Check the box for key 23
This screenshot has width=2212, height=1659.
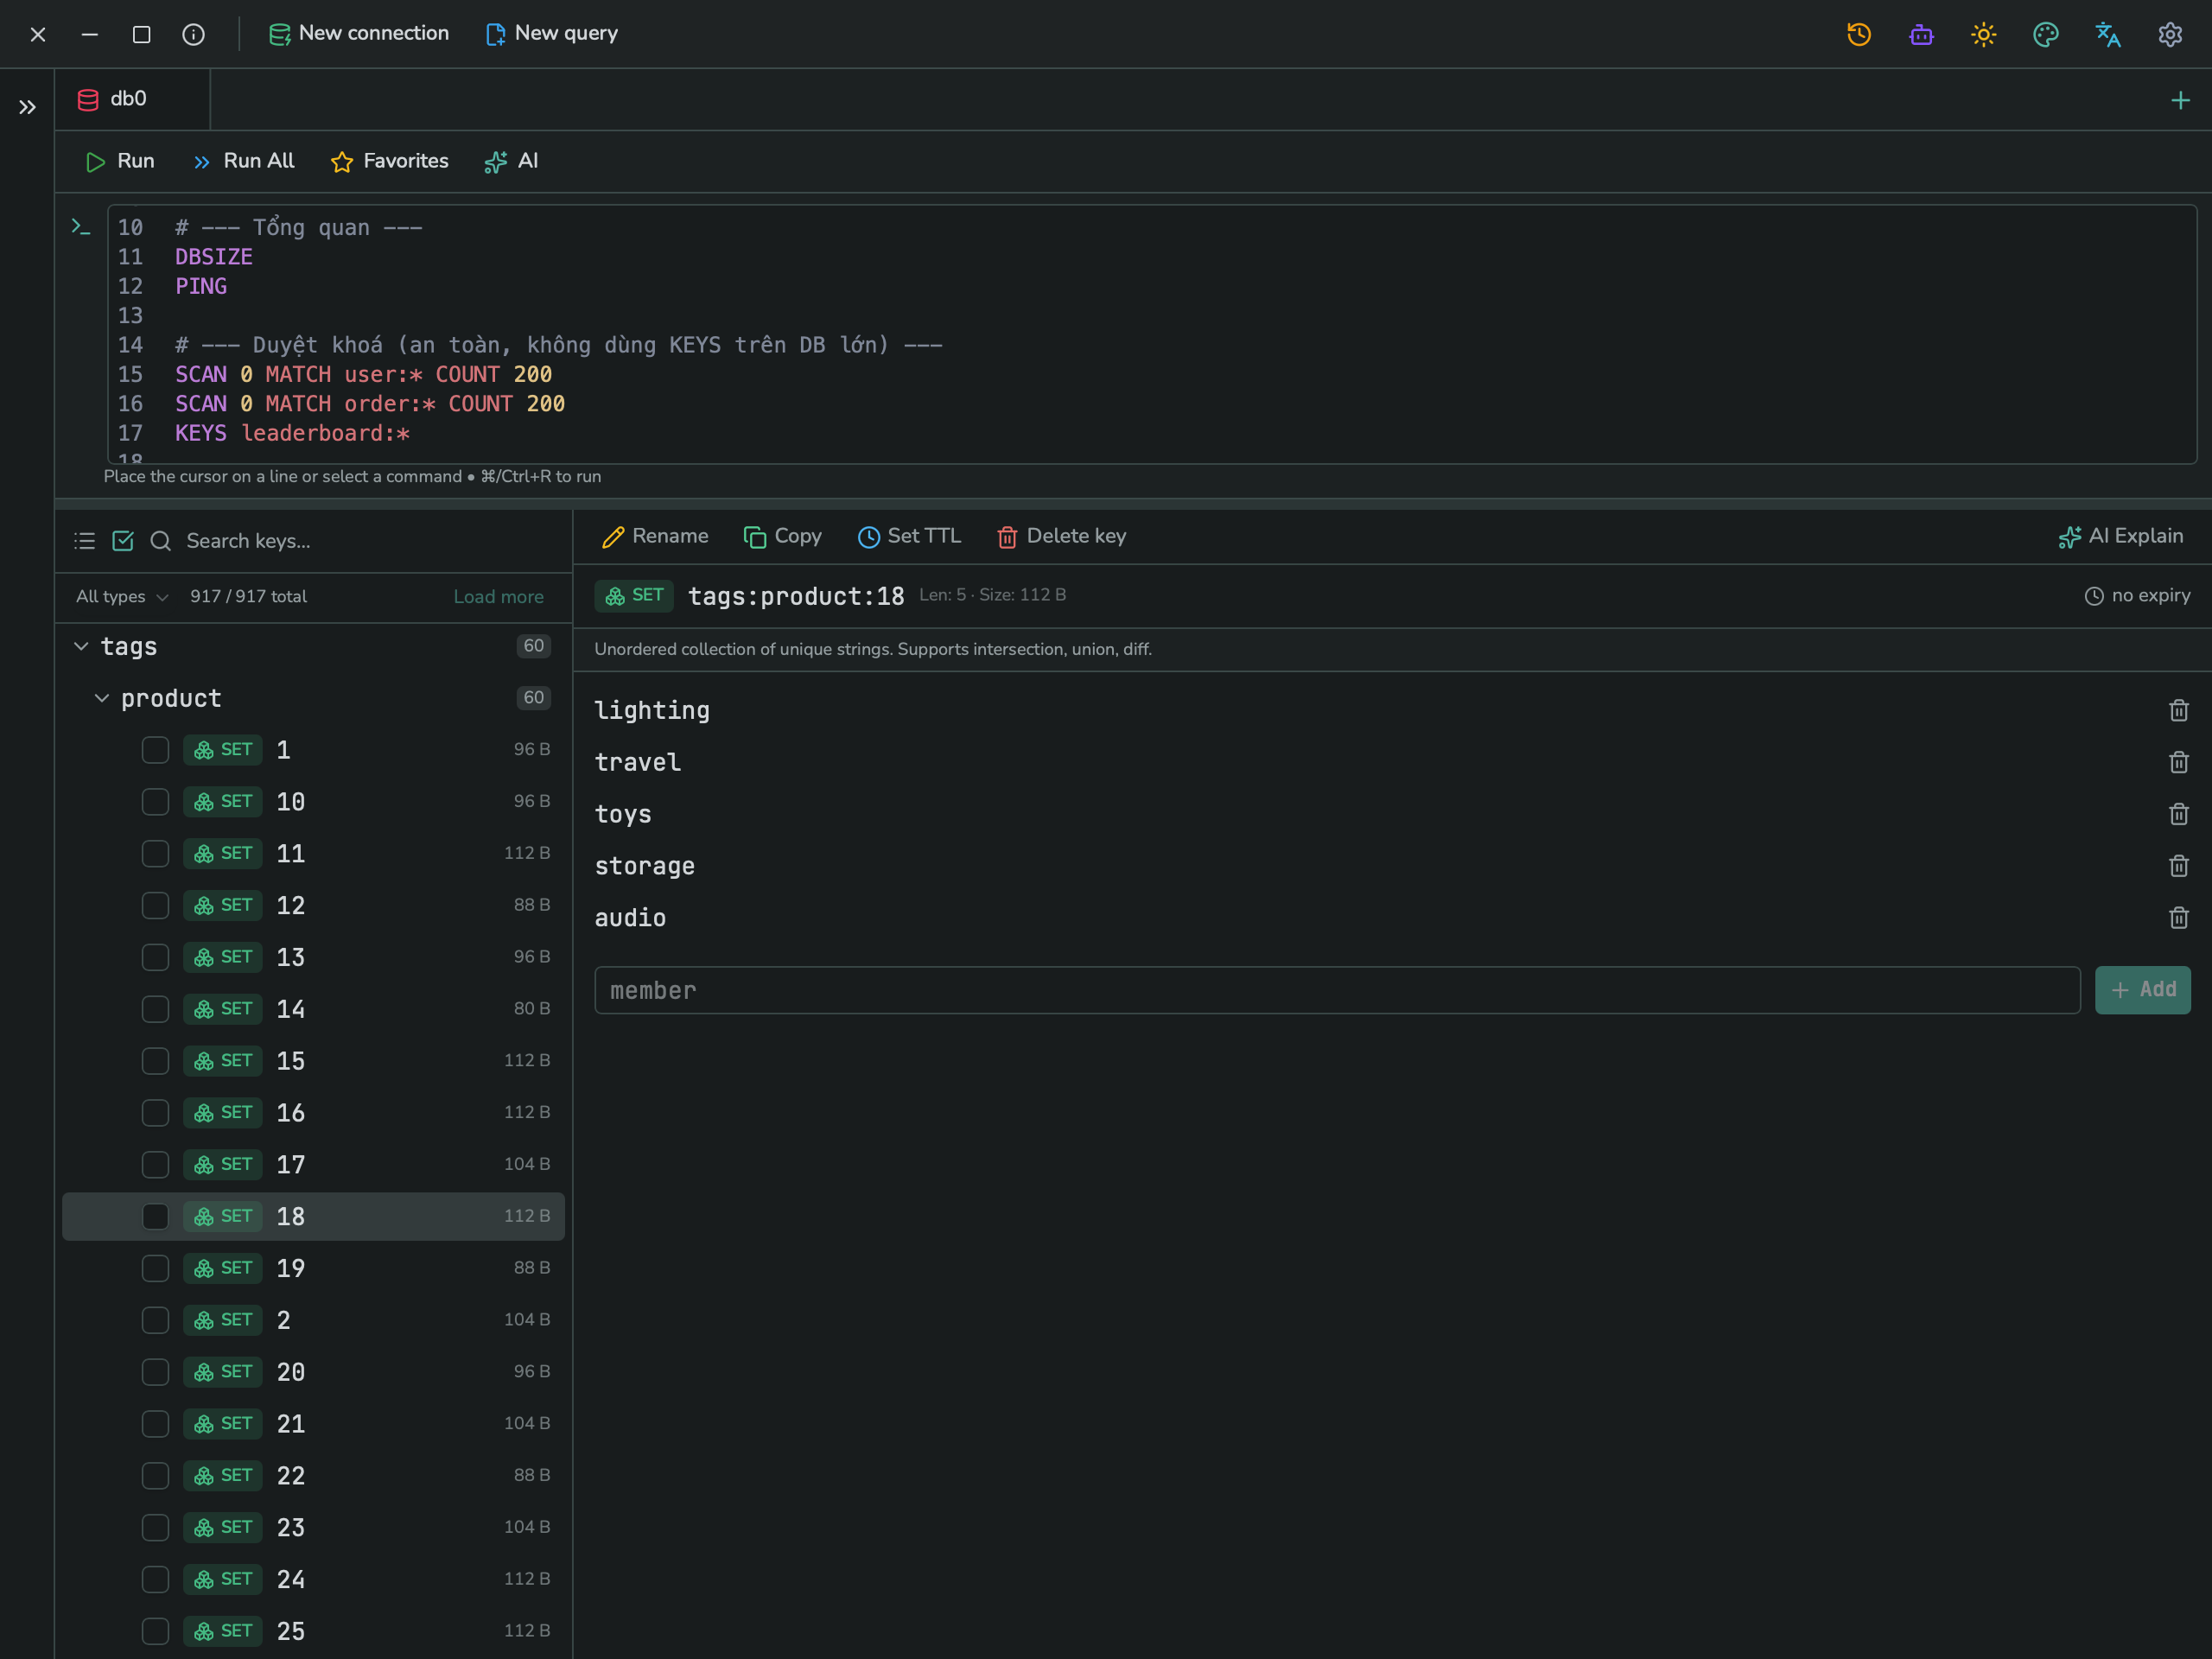[x=155, y=1528]
